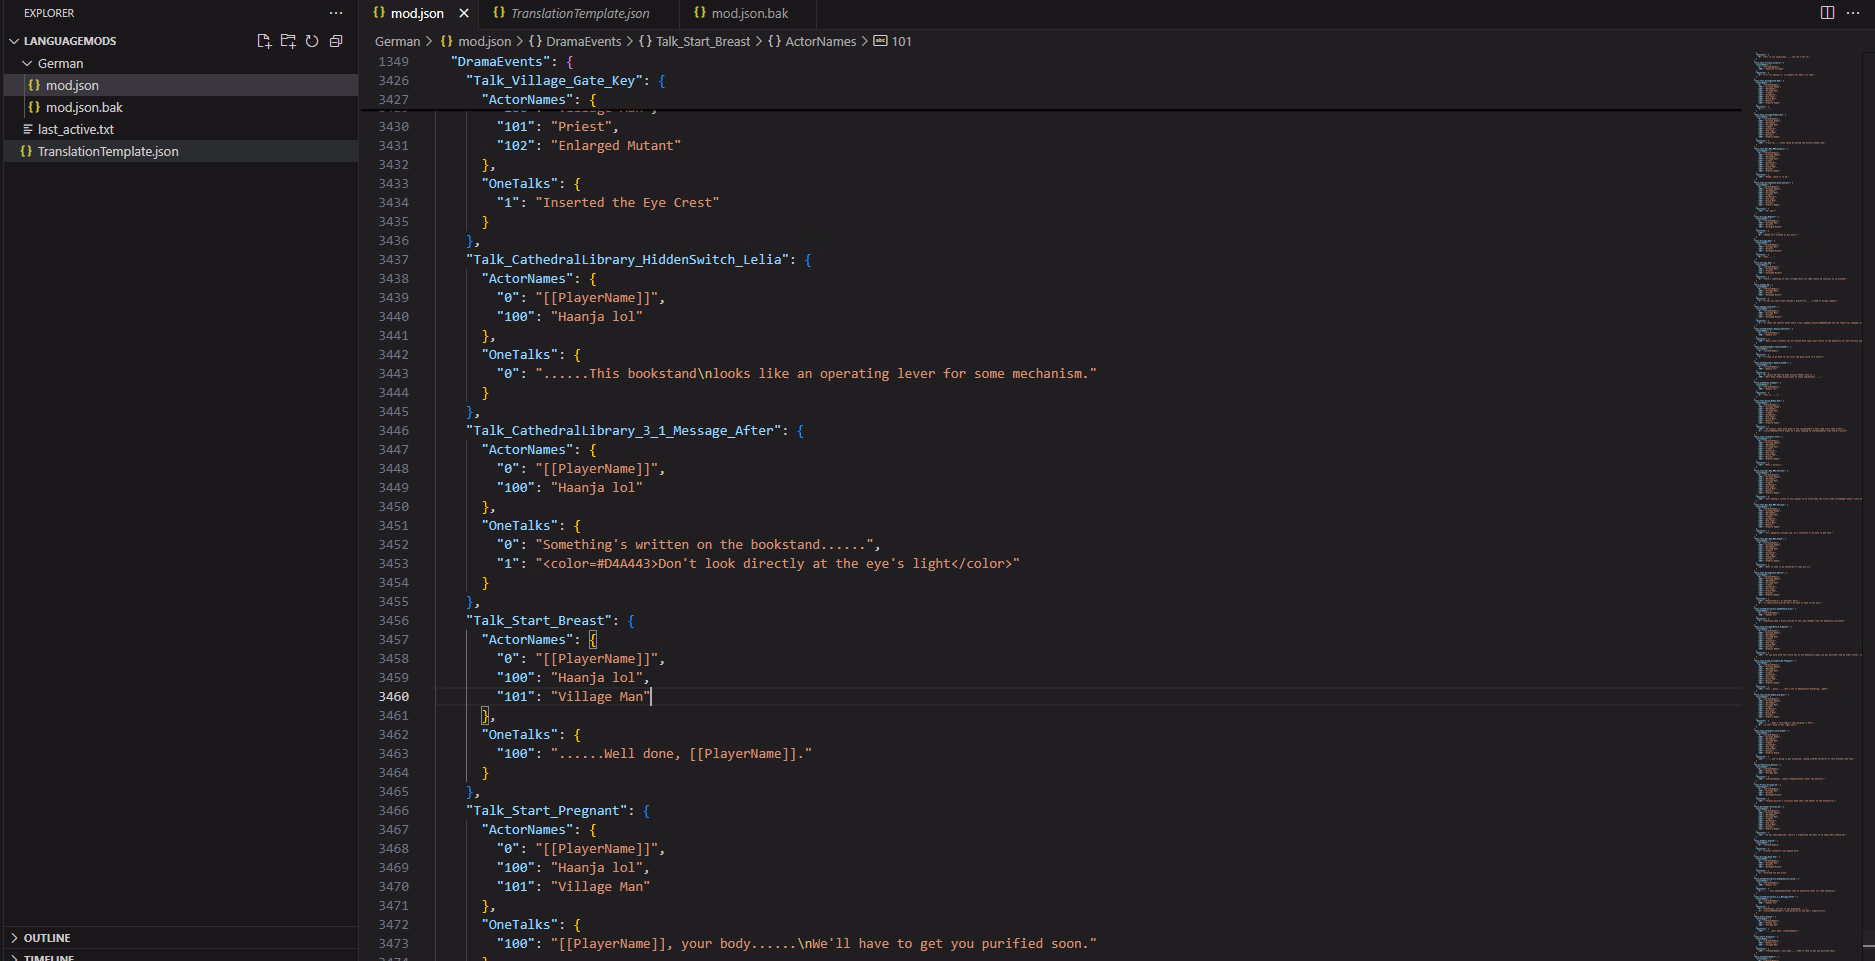Viewport: 1875px width, 961px height.
Task: Close the mod.json tab
Action: [x=464, y=13]
